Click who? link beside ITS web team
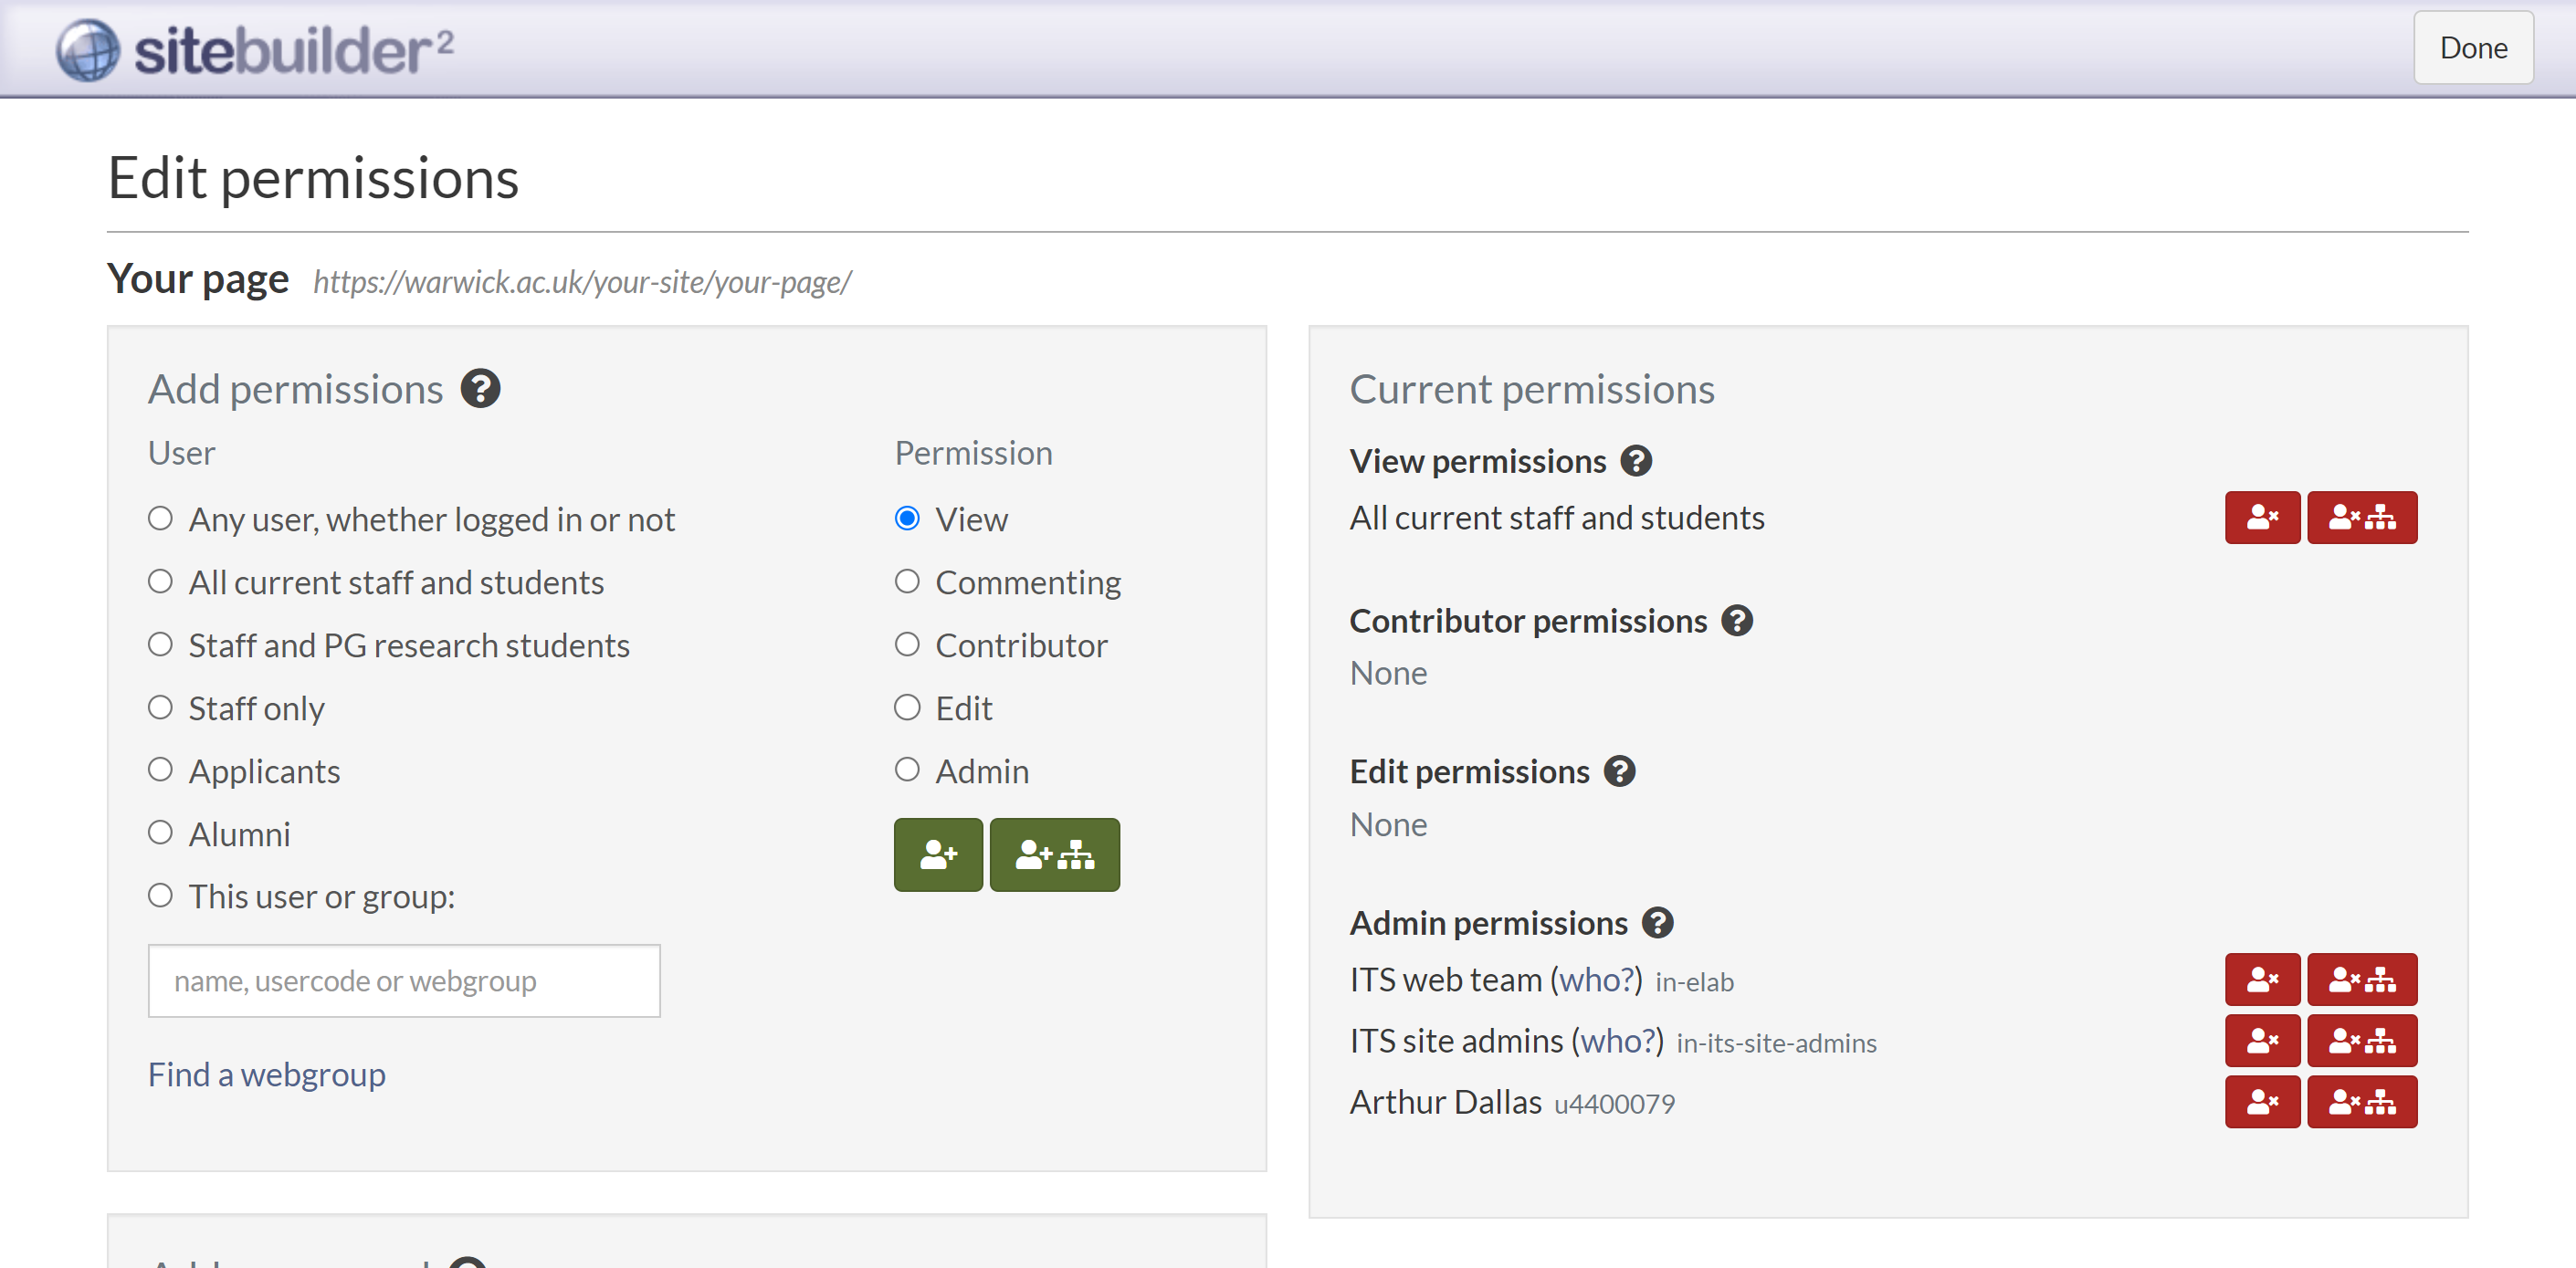 1596,979
